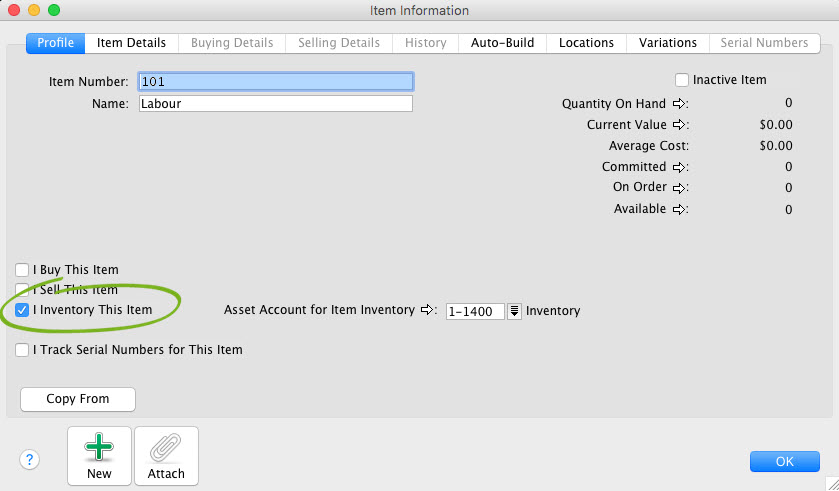Confirm with the OK button
Image resolution: width=839 pixels, height=491 pixels.
(x=784, y=461)
